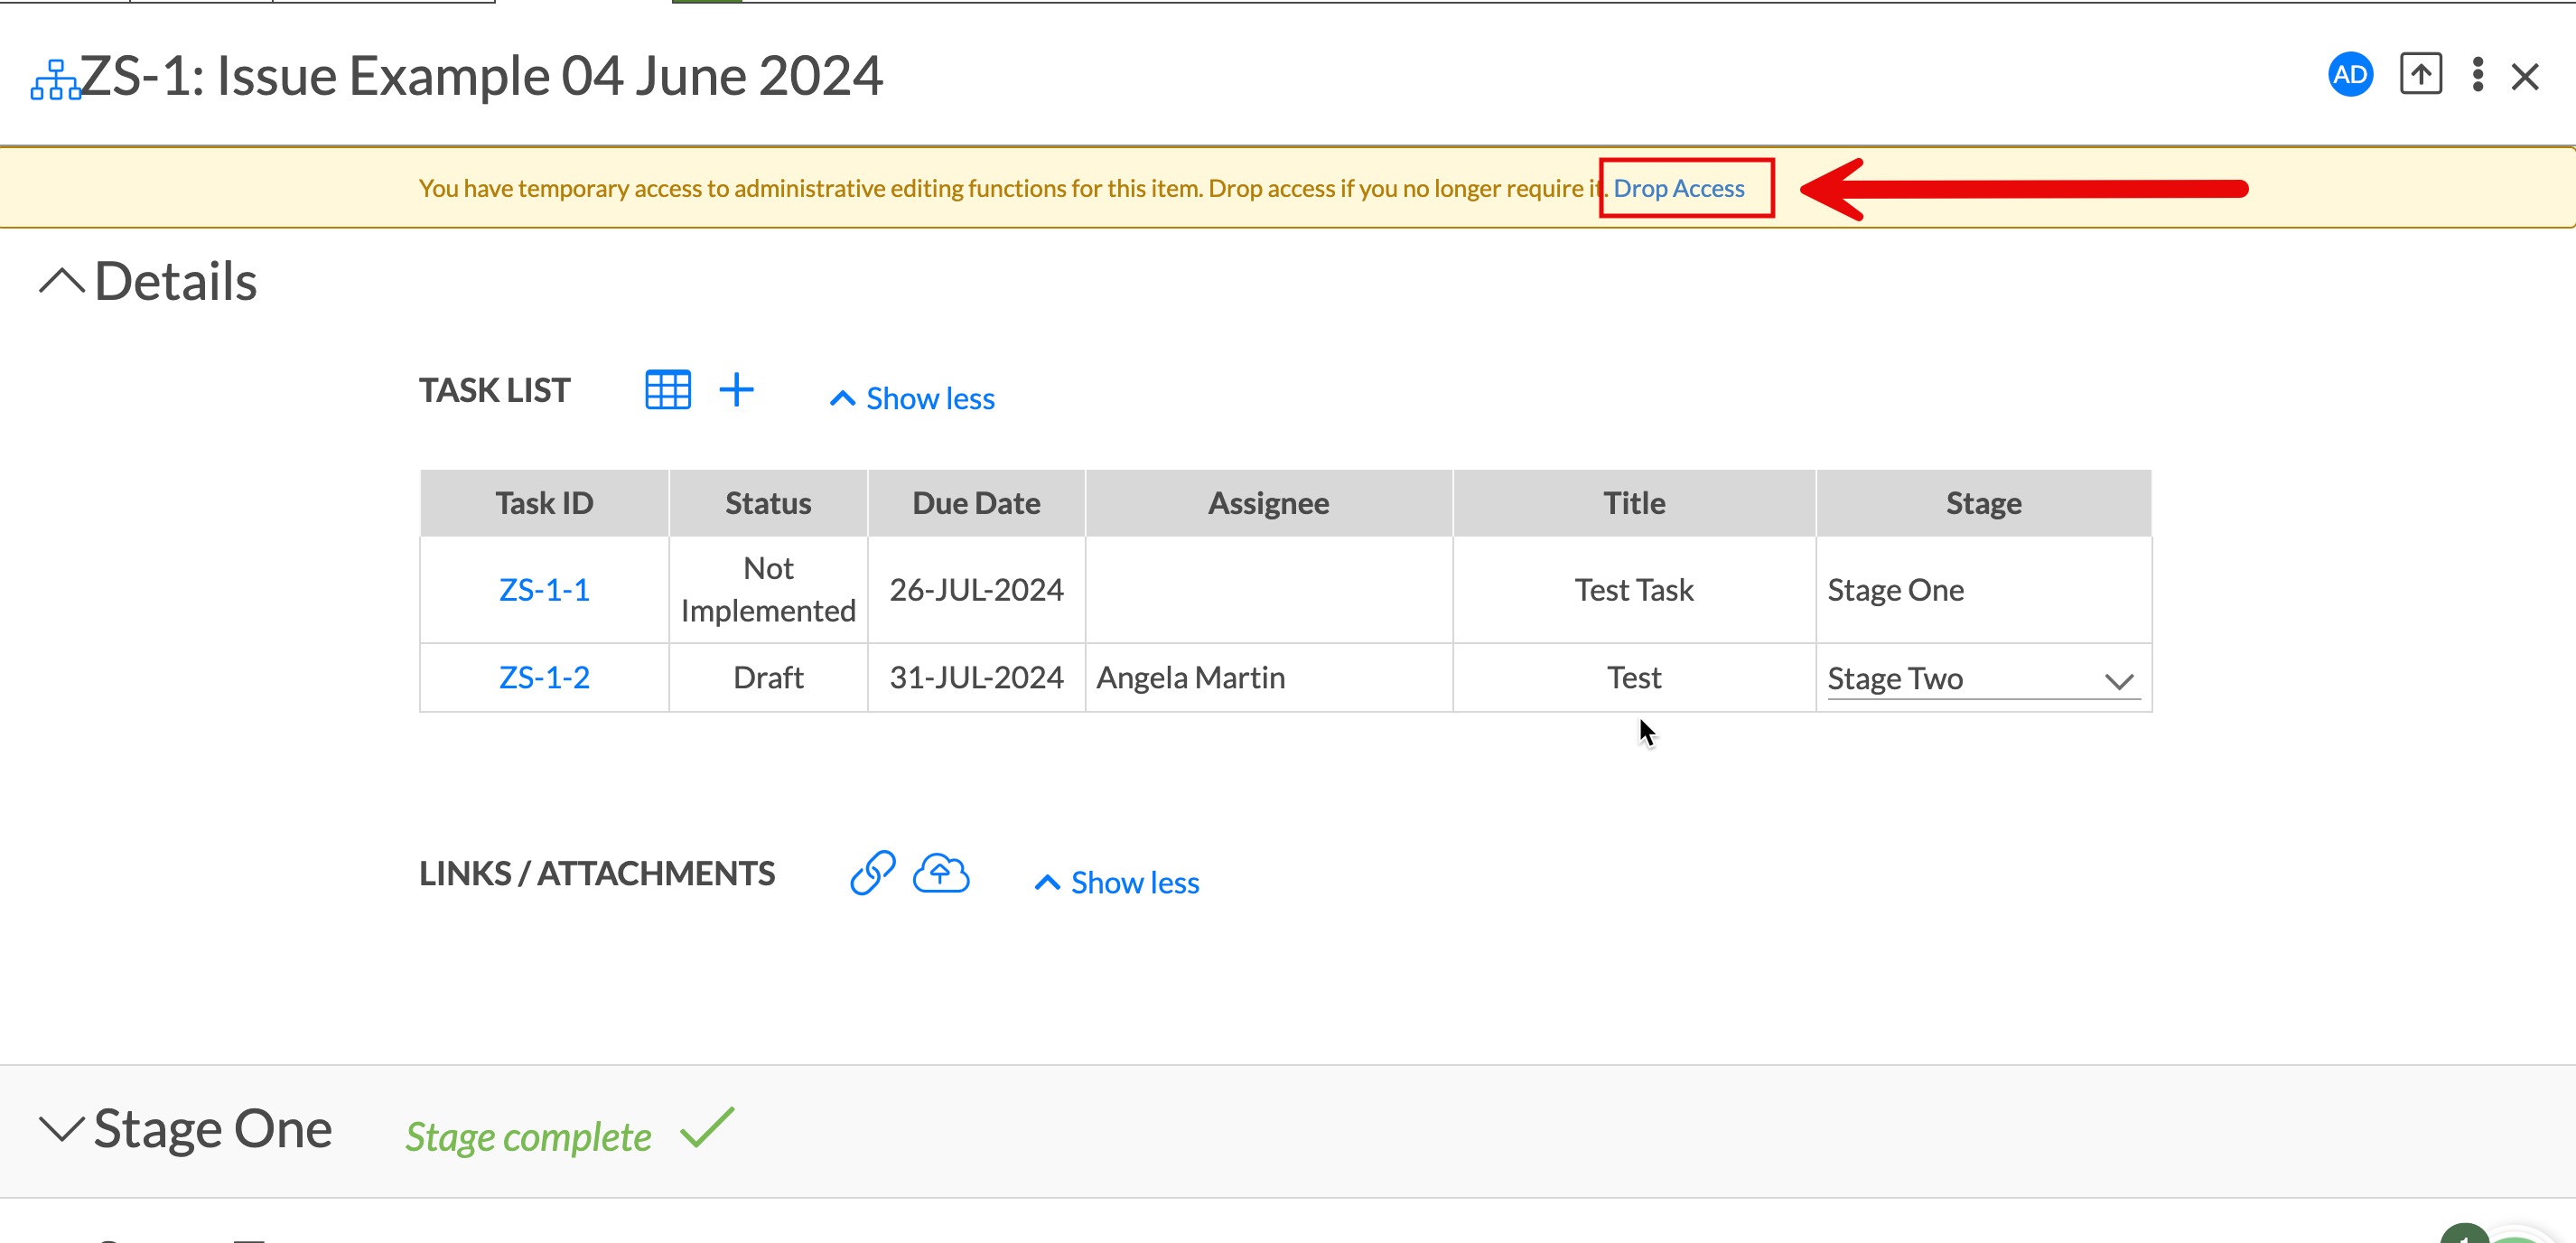The width and height of the screenshot is (2576, 1243).
Task: Click Show less in Links / Attachments
Action: click(x=1118, y=883)
